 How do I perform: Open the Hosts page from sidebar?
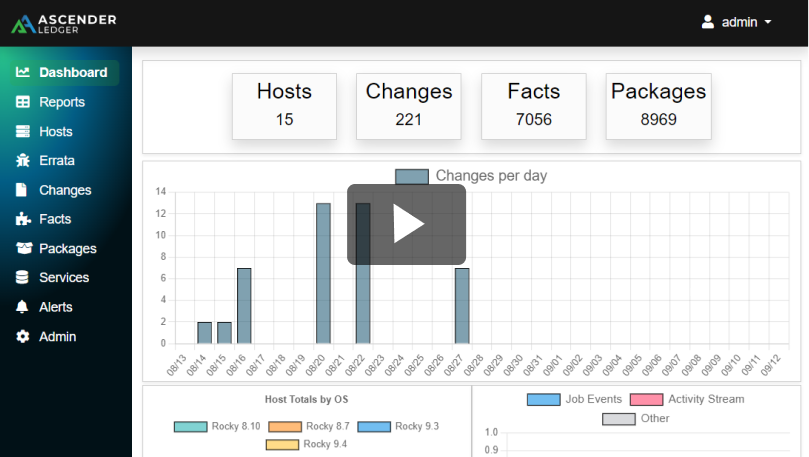tap(56, 132)
